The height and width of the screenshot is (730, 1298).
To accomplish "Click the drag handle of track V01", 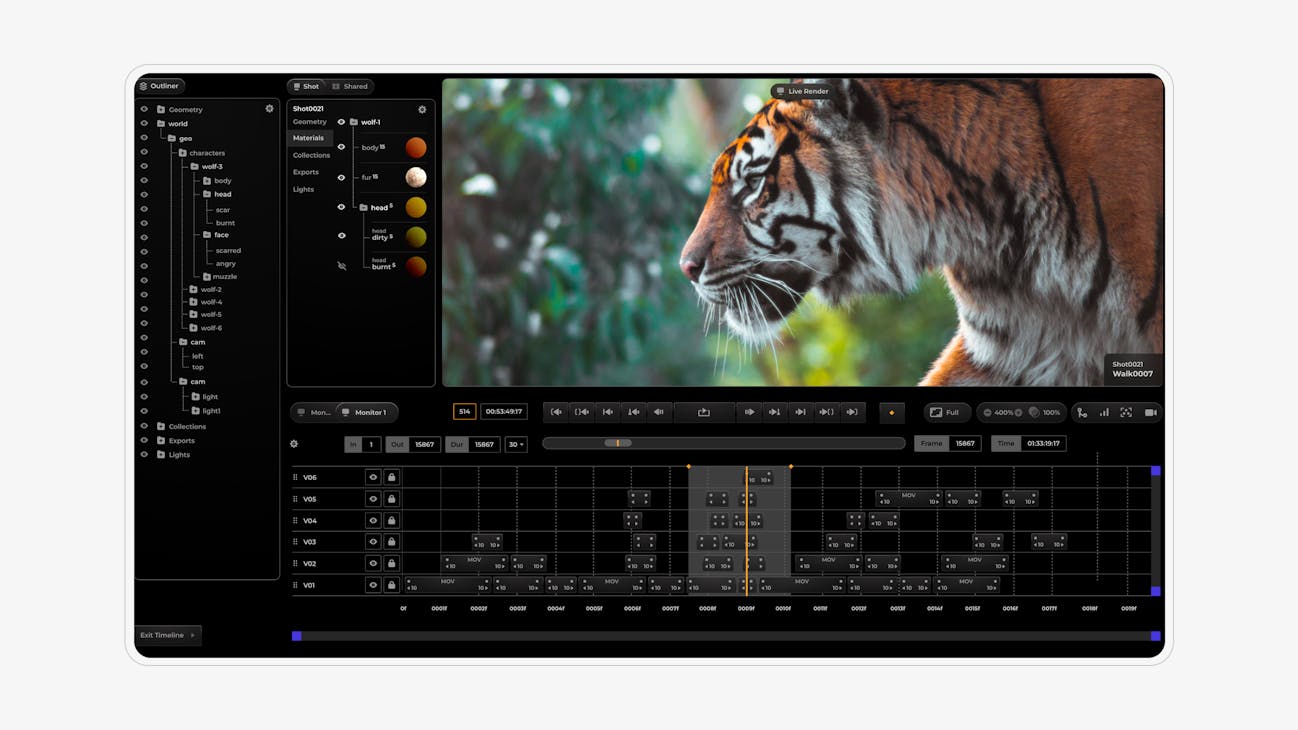I will tap(295, 585).
